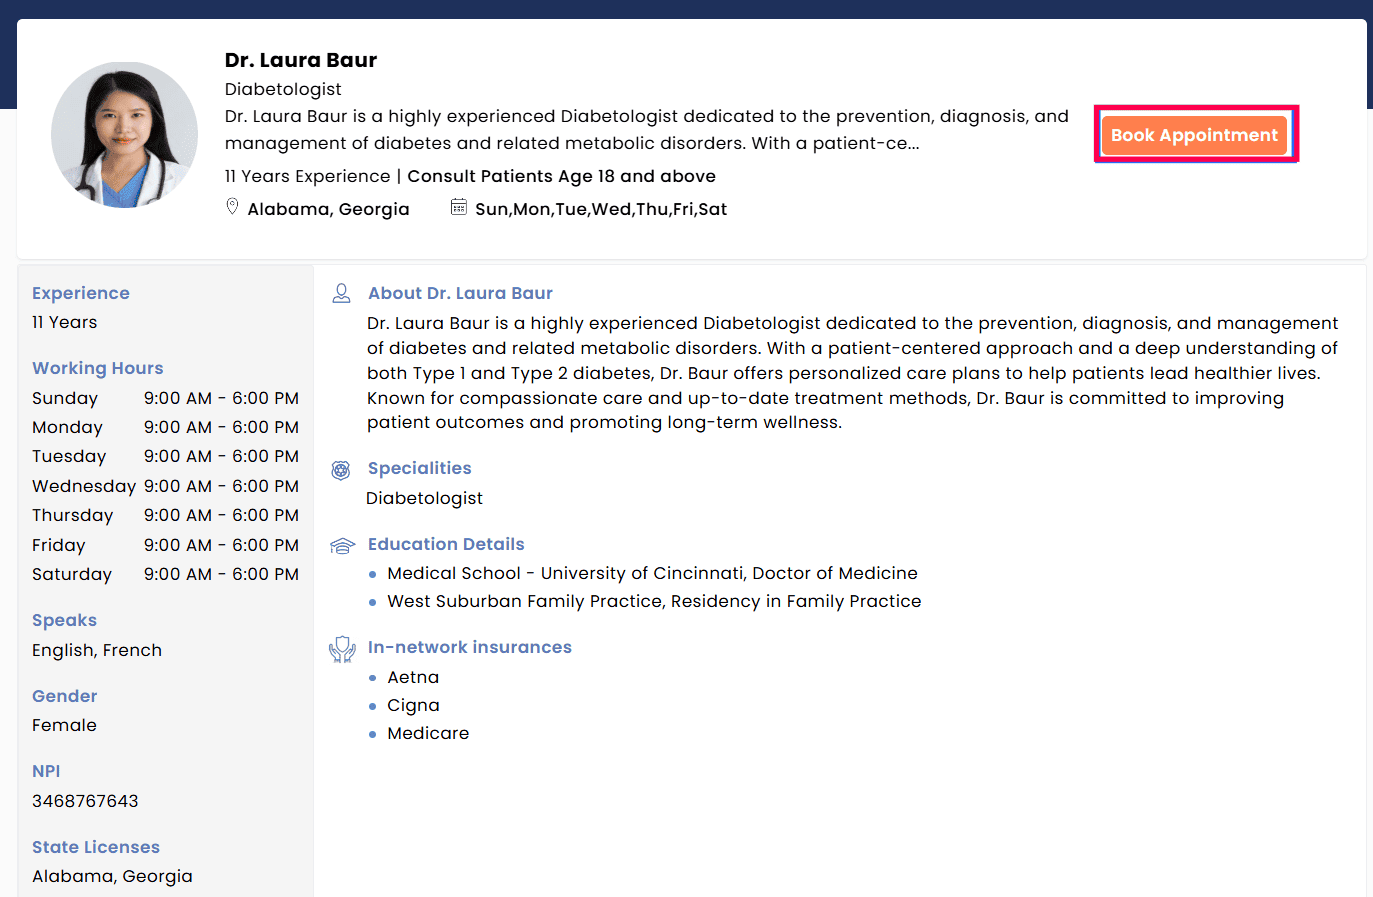Click Dr. Laura Baur's profile photo

124,135
